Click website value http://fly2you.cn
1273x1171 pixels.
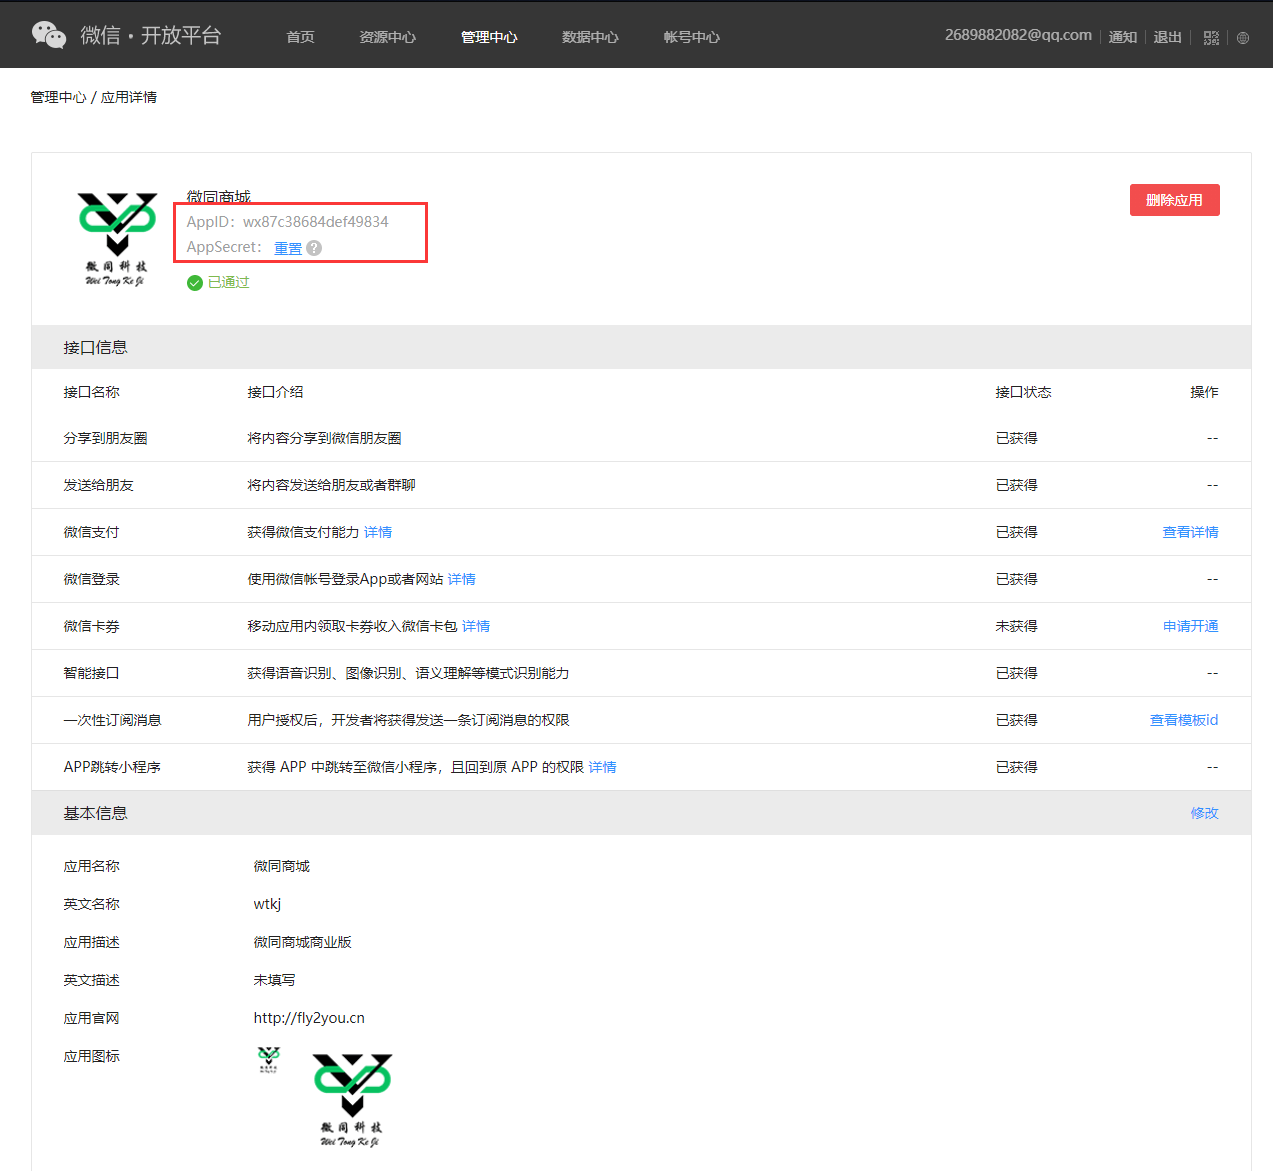click(309, 1018)
